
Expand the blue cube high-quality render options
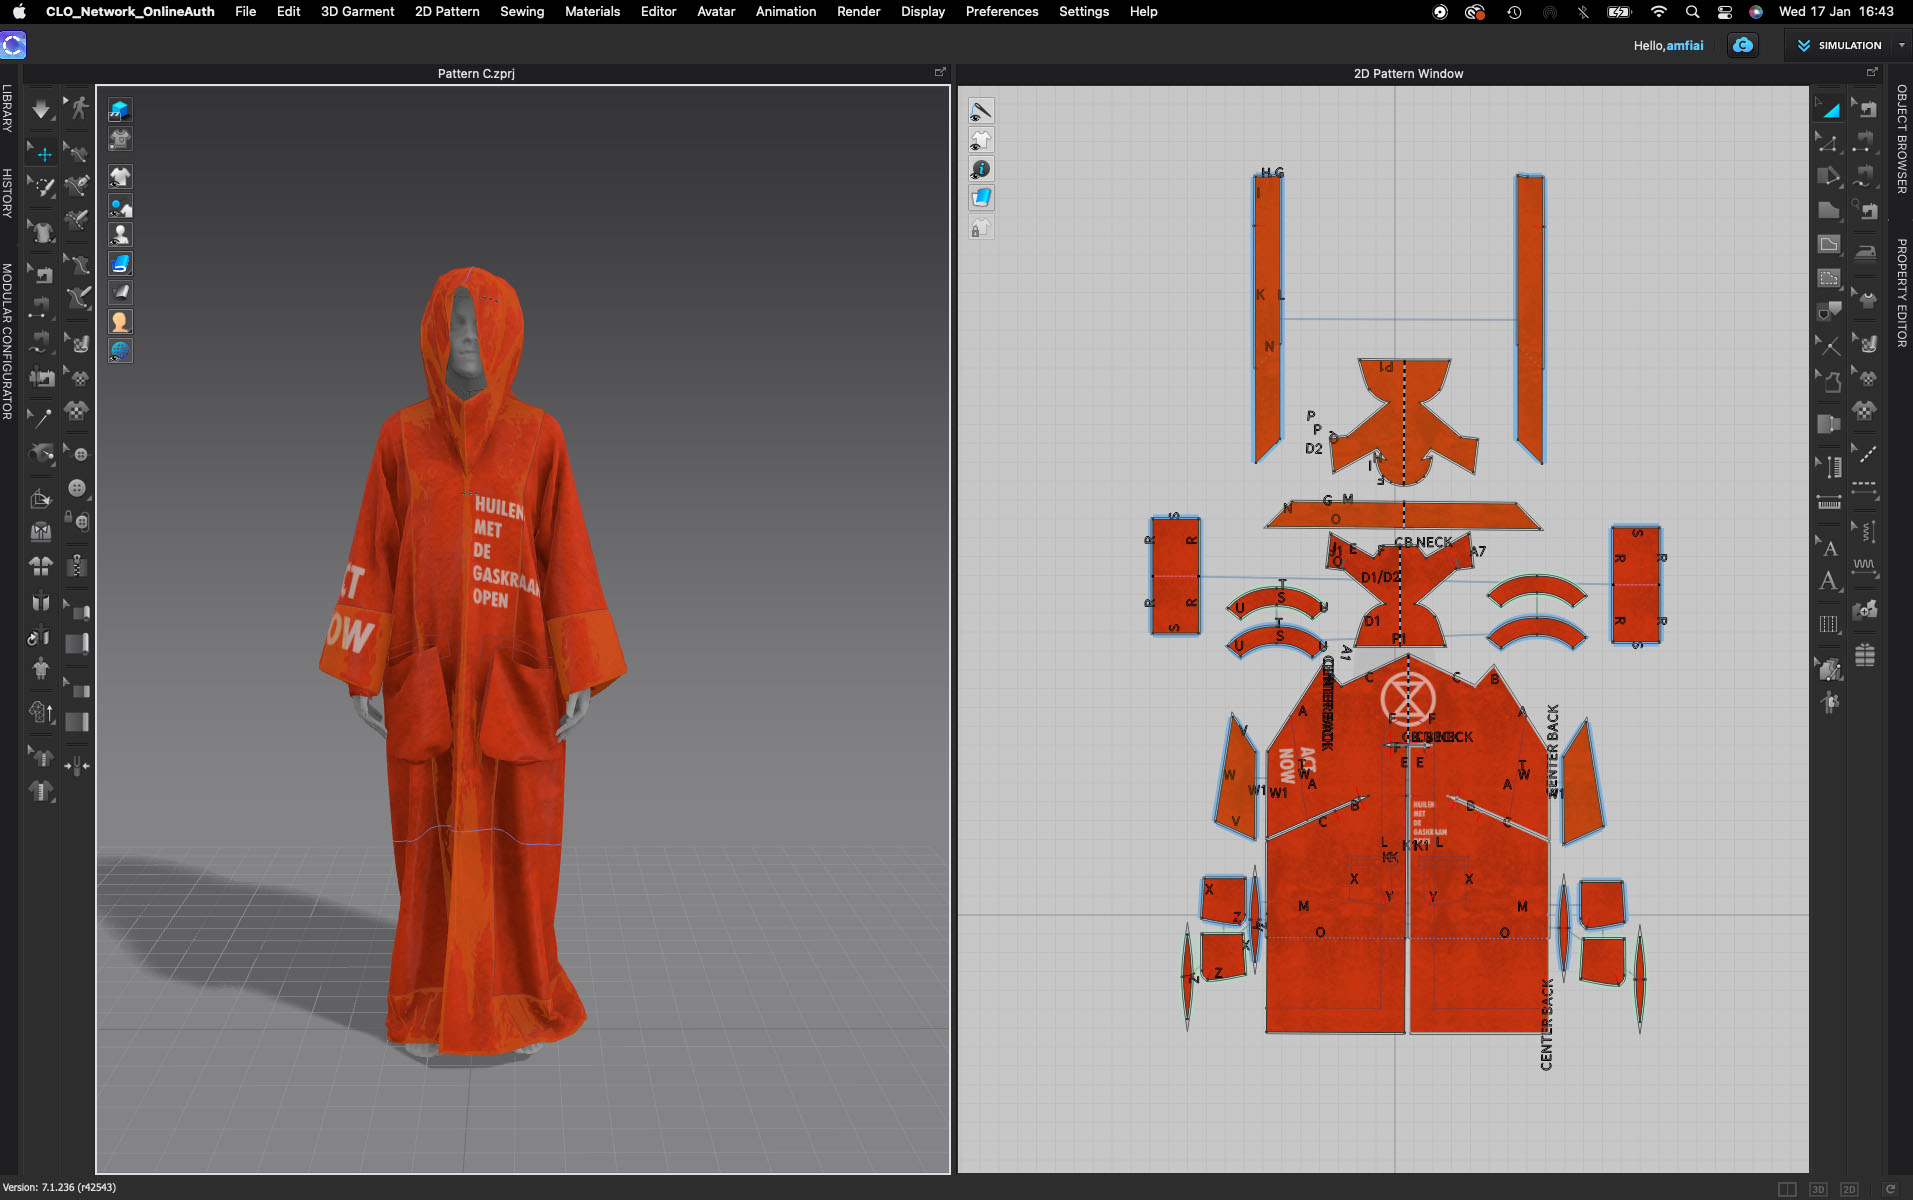[120, 110]
